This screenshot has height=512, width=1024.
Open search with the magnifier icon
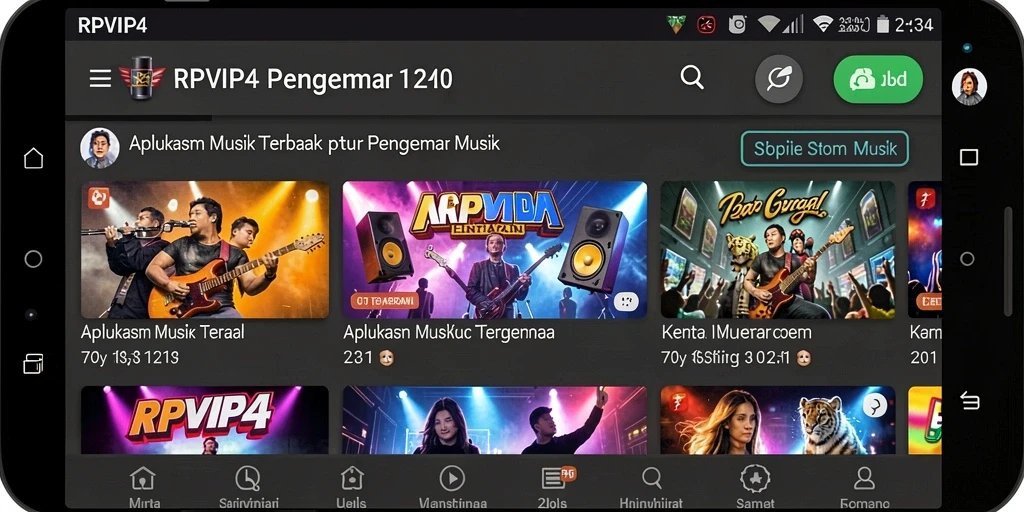[x=692, y=78]
